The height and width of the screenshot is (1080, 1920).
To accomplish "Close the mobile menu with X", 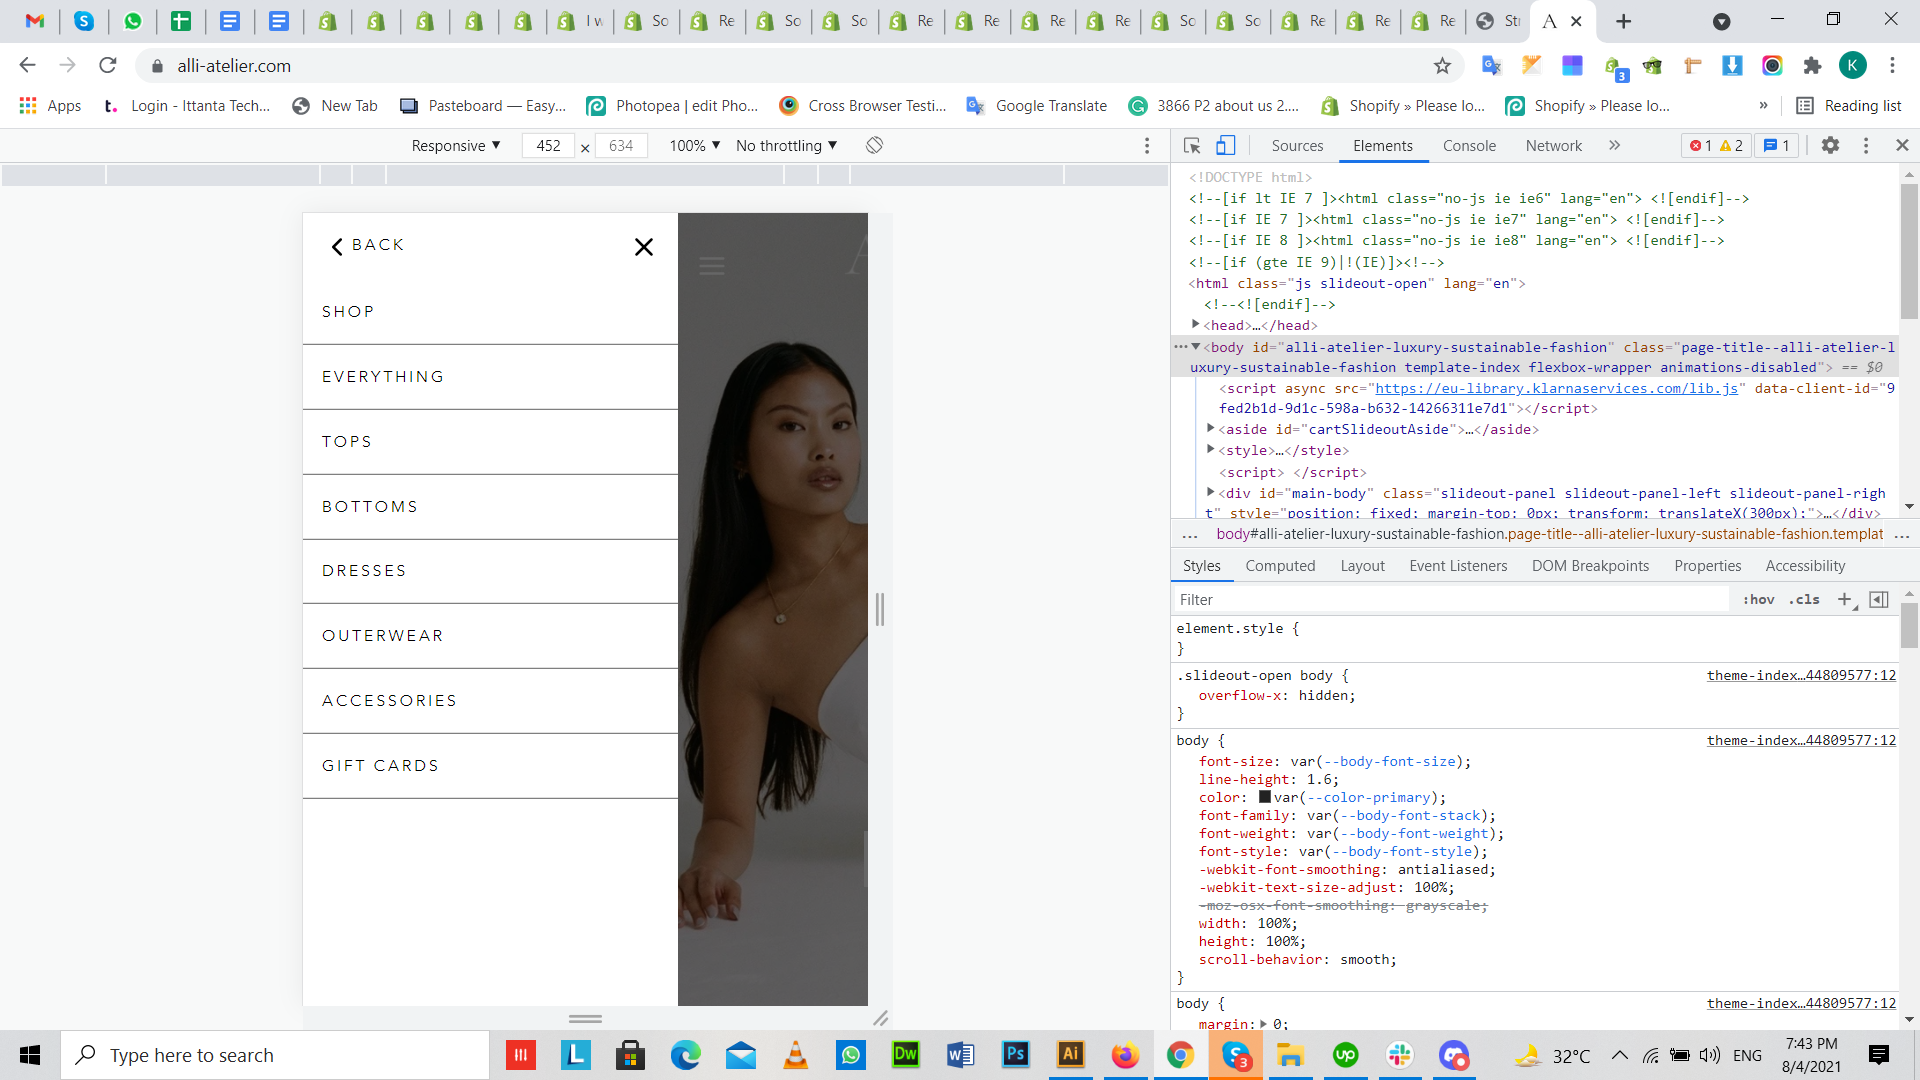I will [644, 247].
